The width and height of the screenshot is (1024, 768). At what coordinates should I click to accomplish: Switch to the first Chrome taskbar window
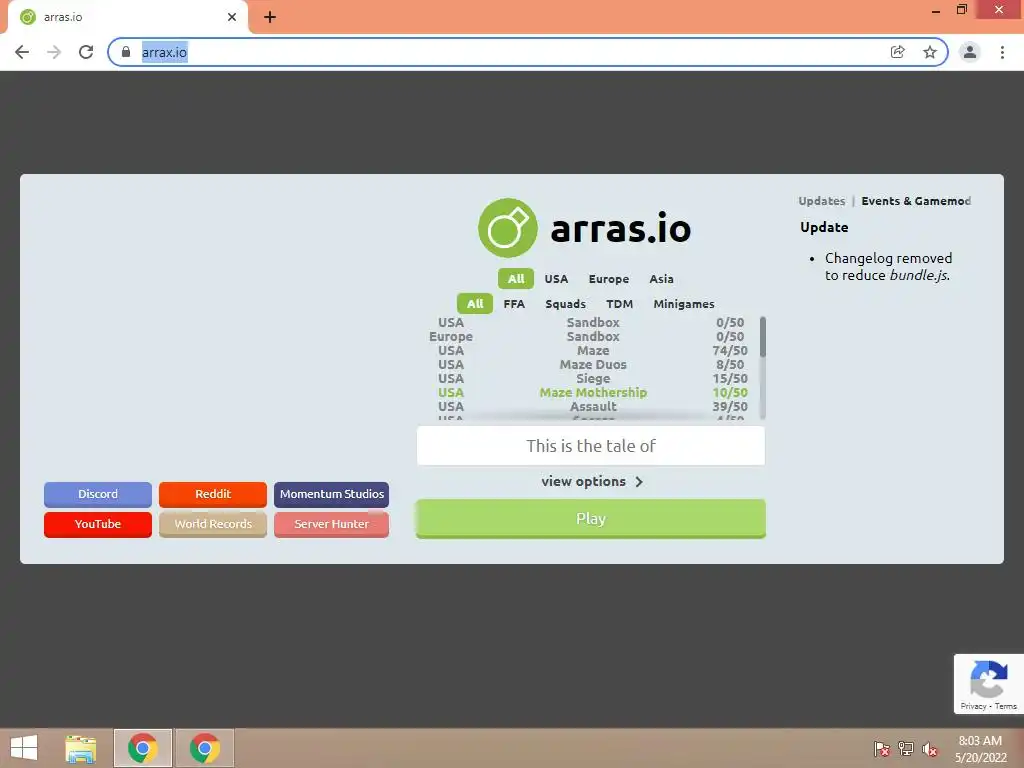click(143, 748)
